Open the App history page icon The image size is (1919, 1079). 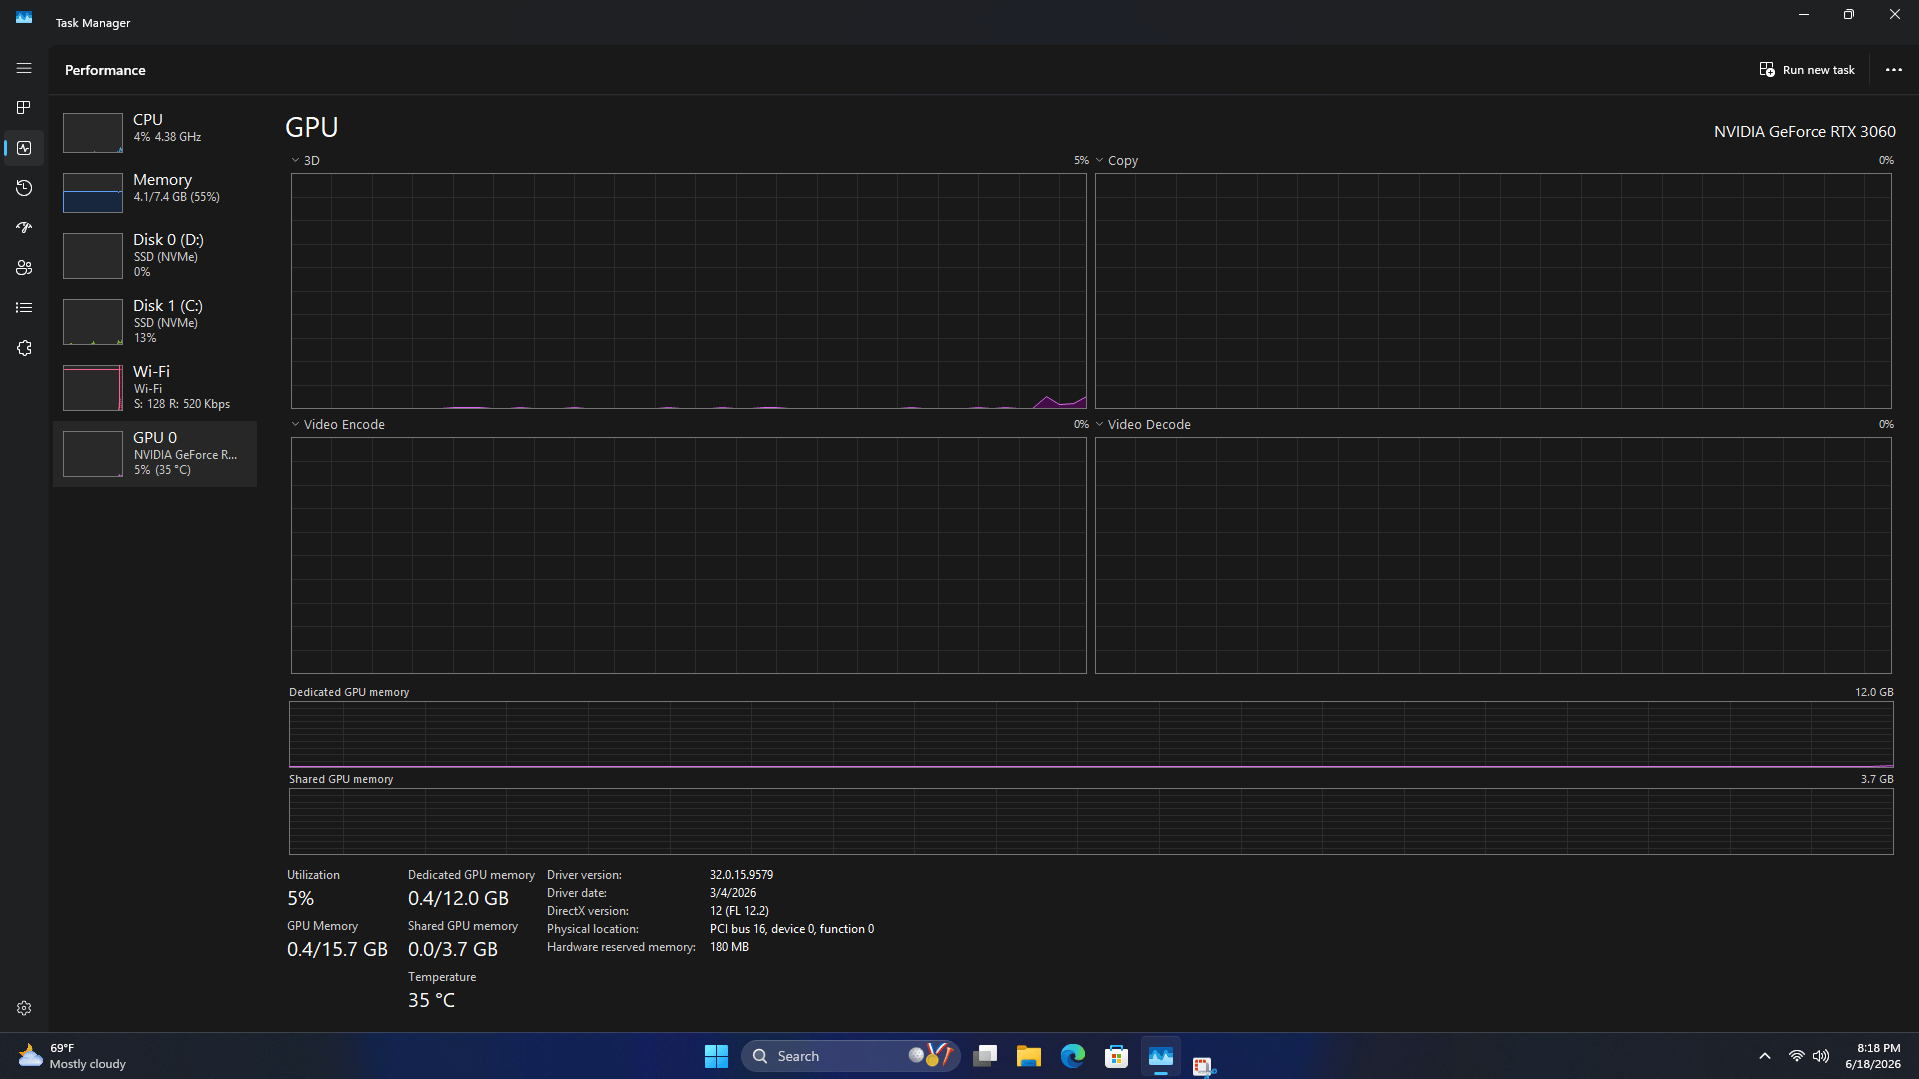pyautogui.click(x=24, y=188)
